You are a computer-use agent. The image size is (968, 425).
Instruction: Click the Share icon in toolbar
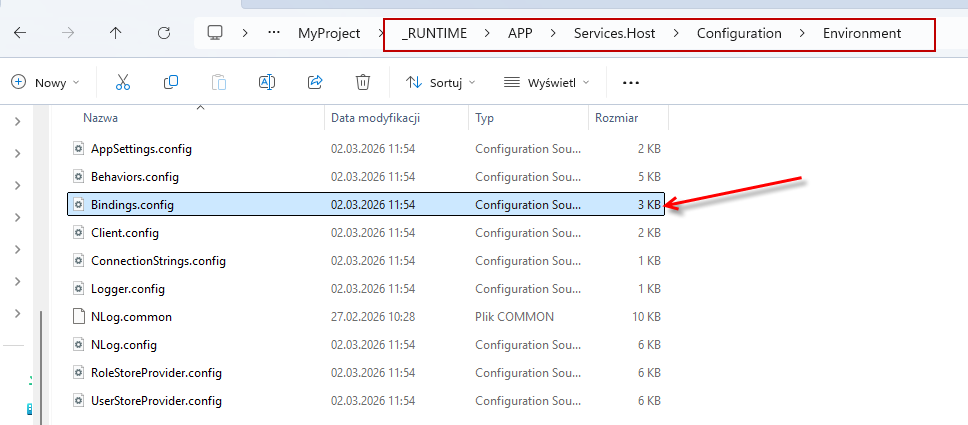coord(315,82)
